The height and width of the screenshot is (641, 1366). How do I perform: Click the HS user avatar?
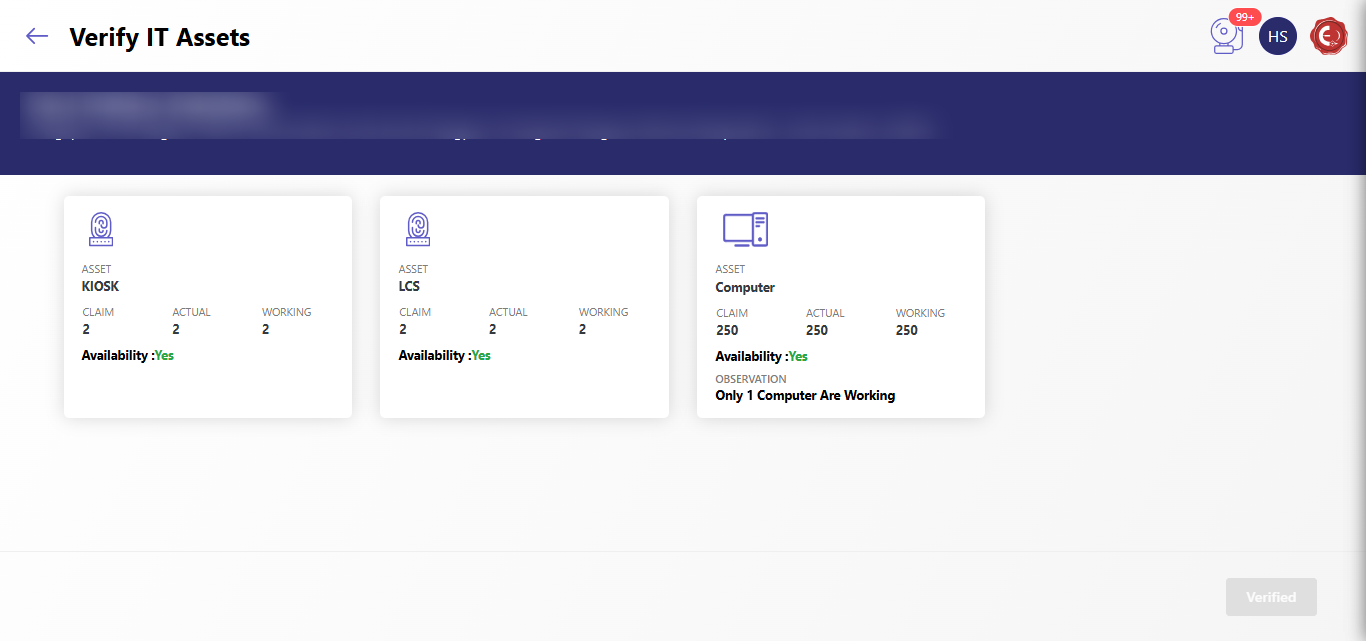tap(1277, 37)
